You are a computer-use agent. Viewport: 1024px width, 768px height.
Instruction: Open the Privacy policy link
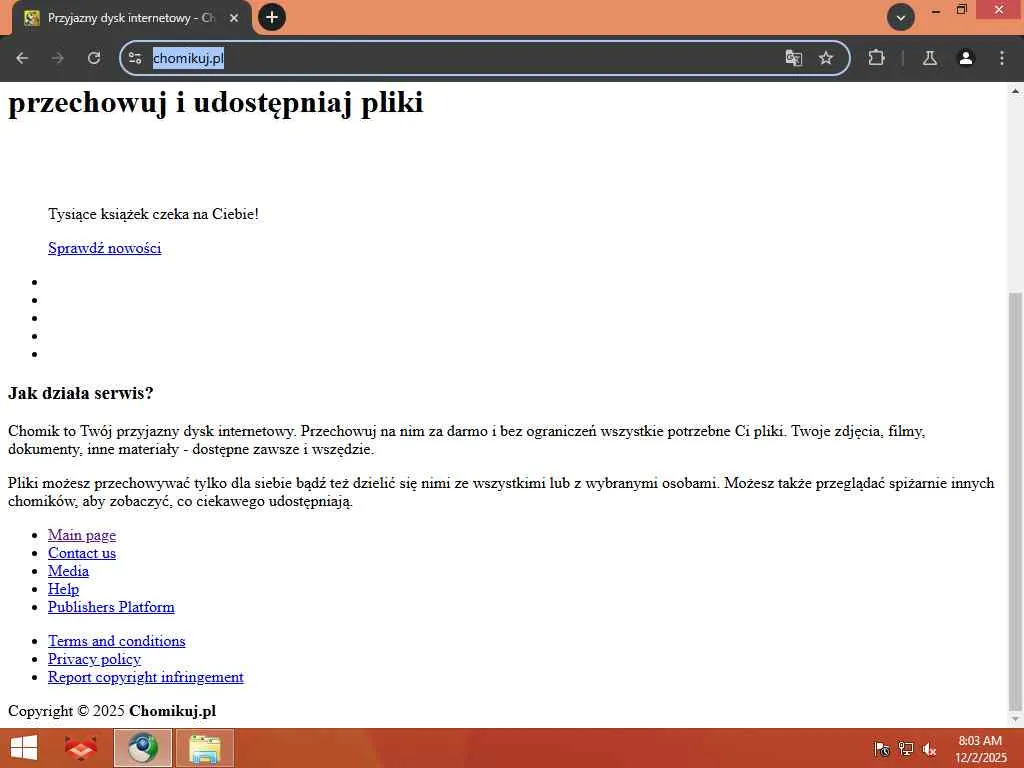click(94, 659)
